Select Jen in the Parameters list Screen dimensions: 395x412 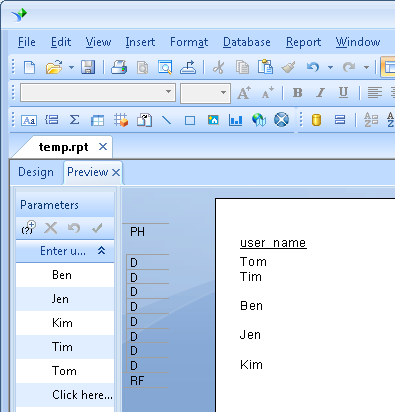(x=65, y=299)
